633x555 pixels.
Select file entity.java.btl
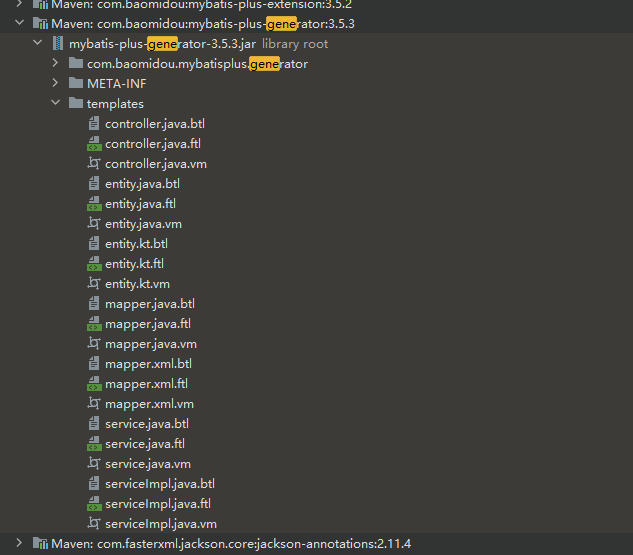pyautogui.click(x=143, y=184)
